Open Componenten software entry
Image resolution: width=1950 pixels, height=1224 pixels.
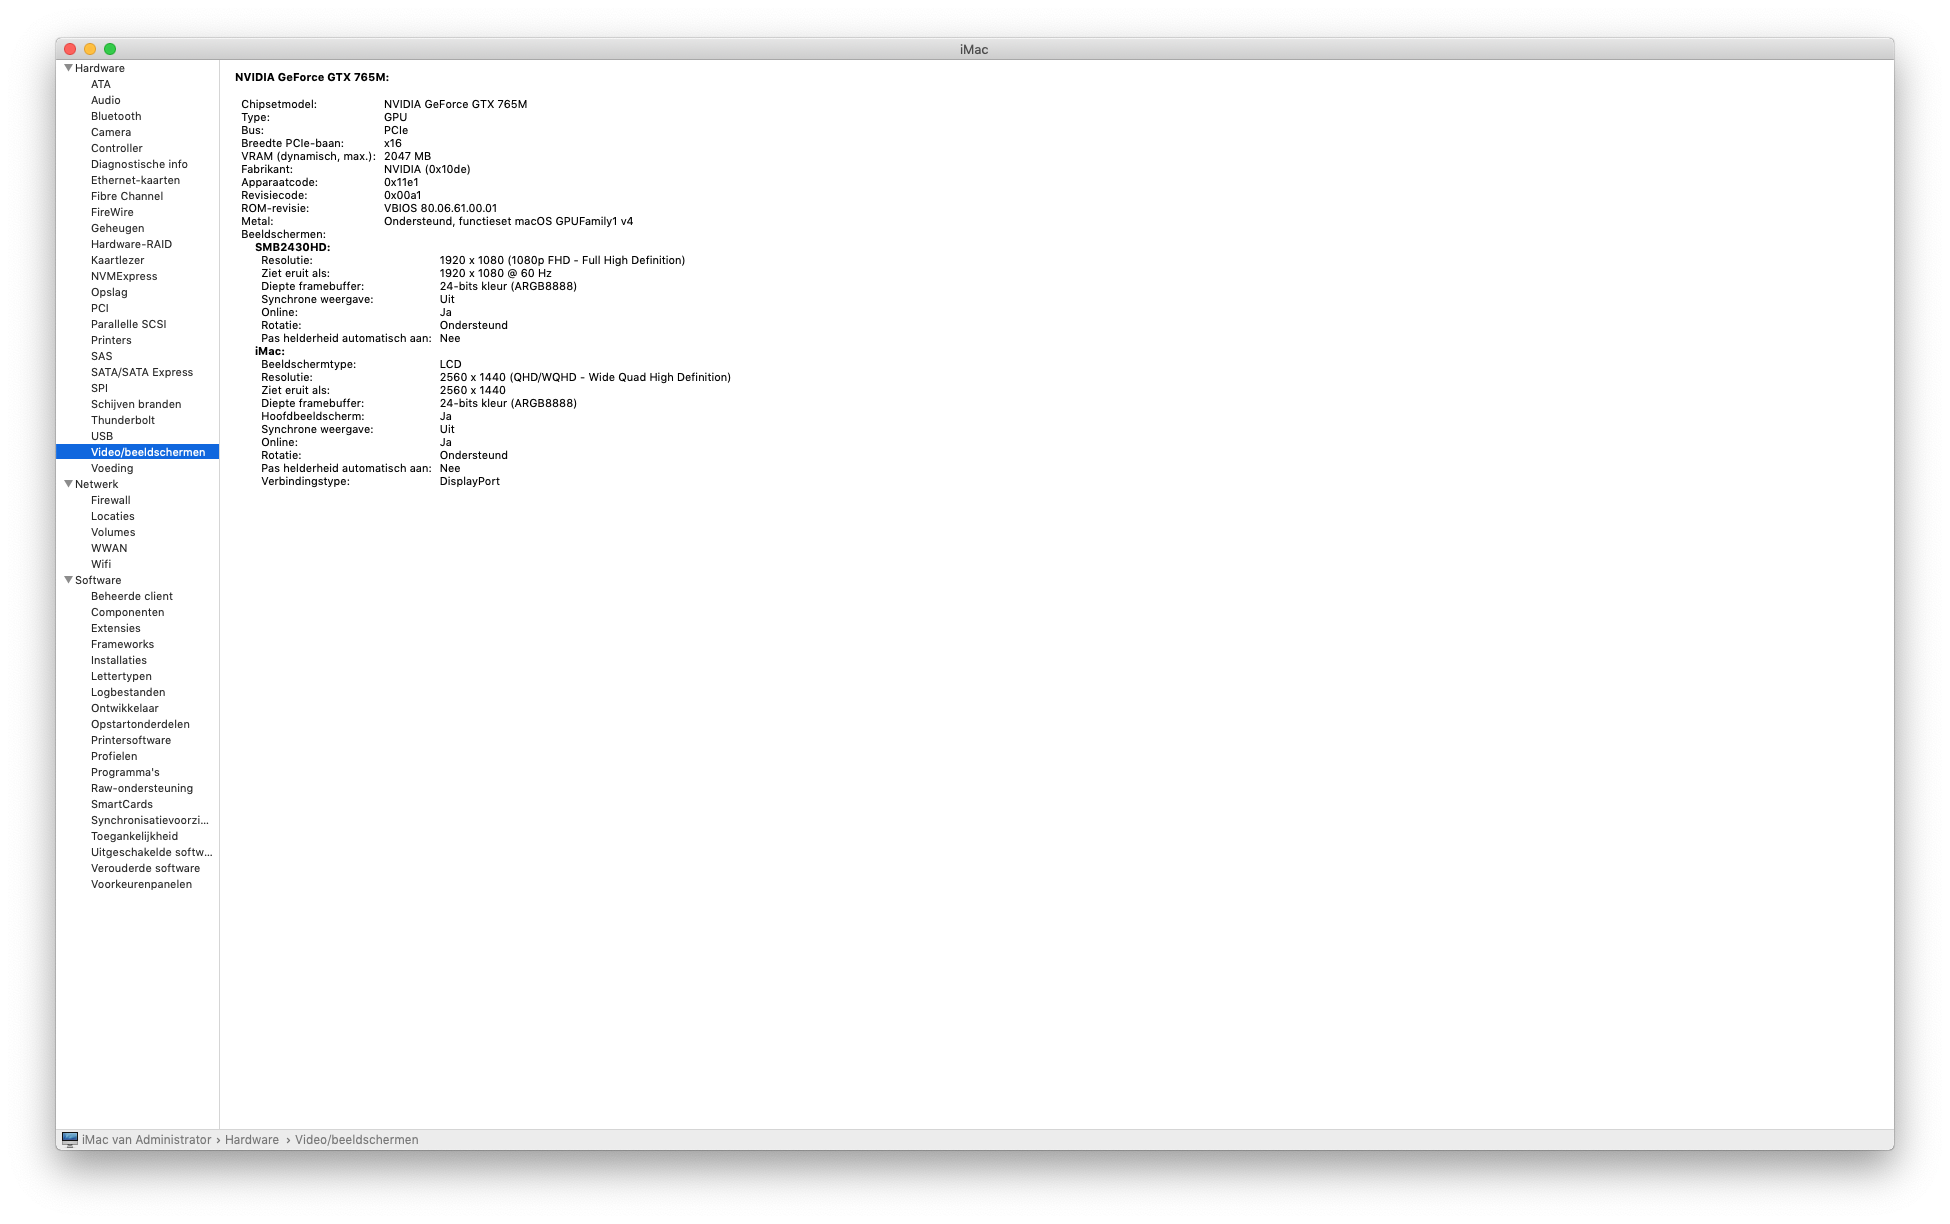128,612
